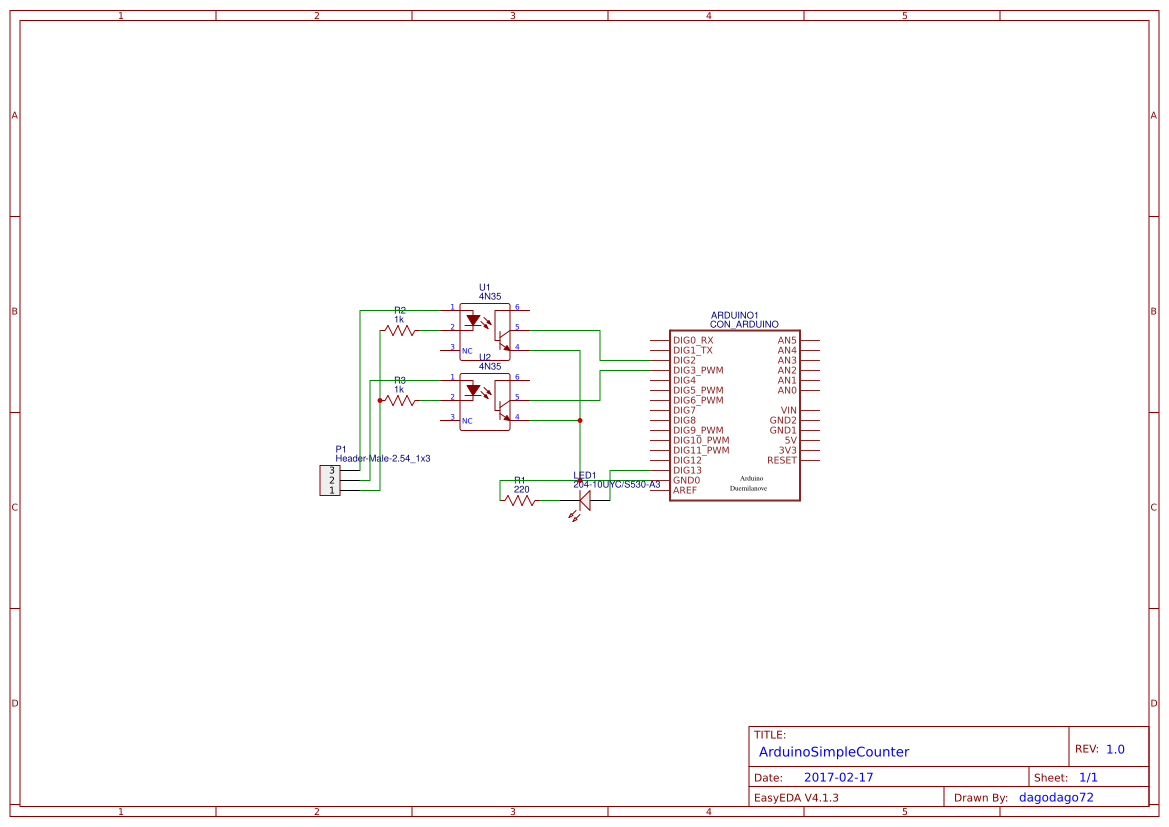Select the ArduinoSimpleCounter title text
This screenshot has height=827, width=1169.
[836, 751]
